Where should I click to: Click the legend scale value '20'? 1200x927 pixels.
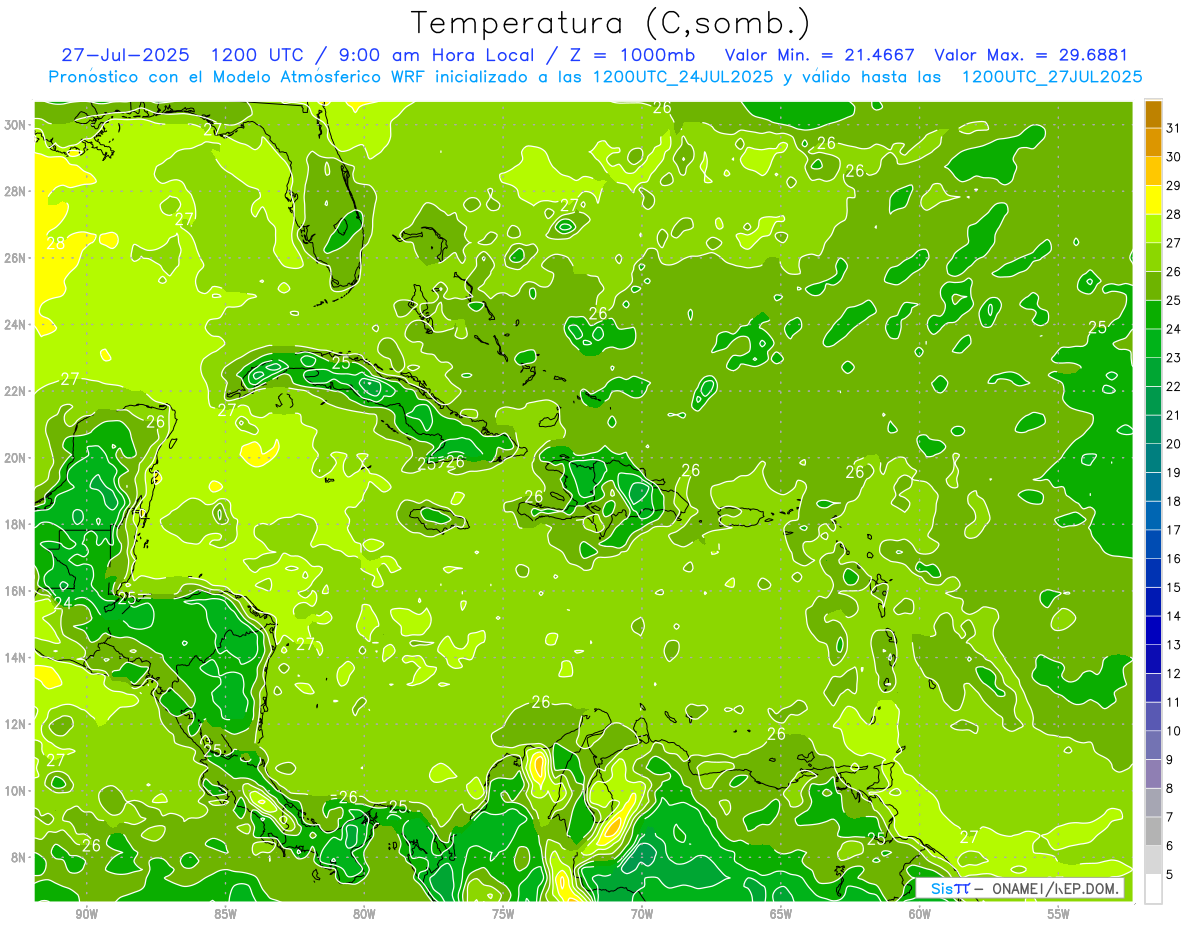(1174, 444)
